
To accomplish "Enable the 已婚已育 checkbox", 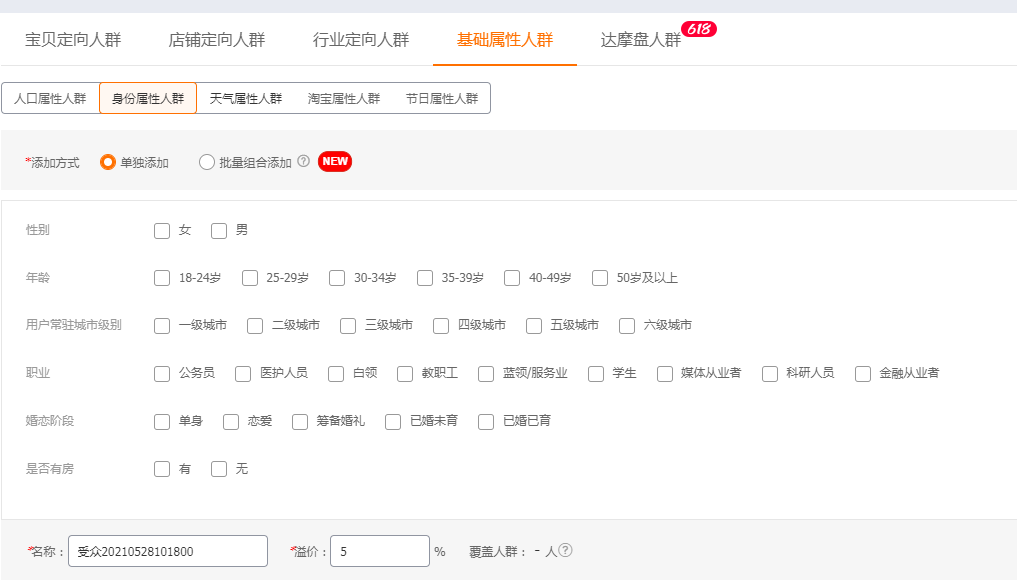I will [486, 422].
